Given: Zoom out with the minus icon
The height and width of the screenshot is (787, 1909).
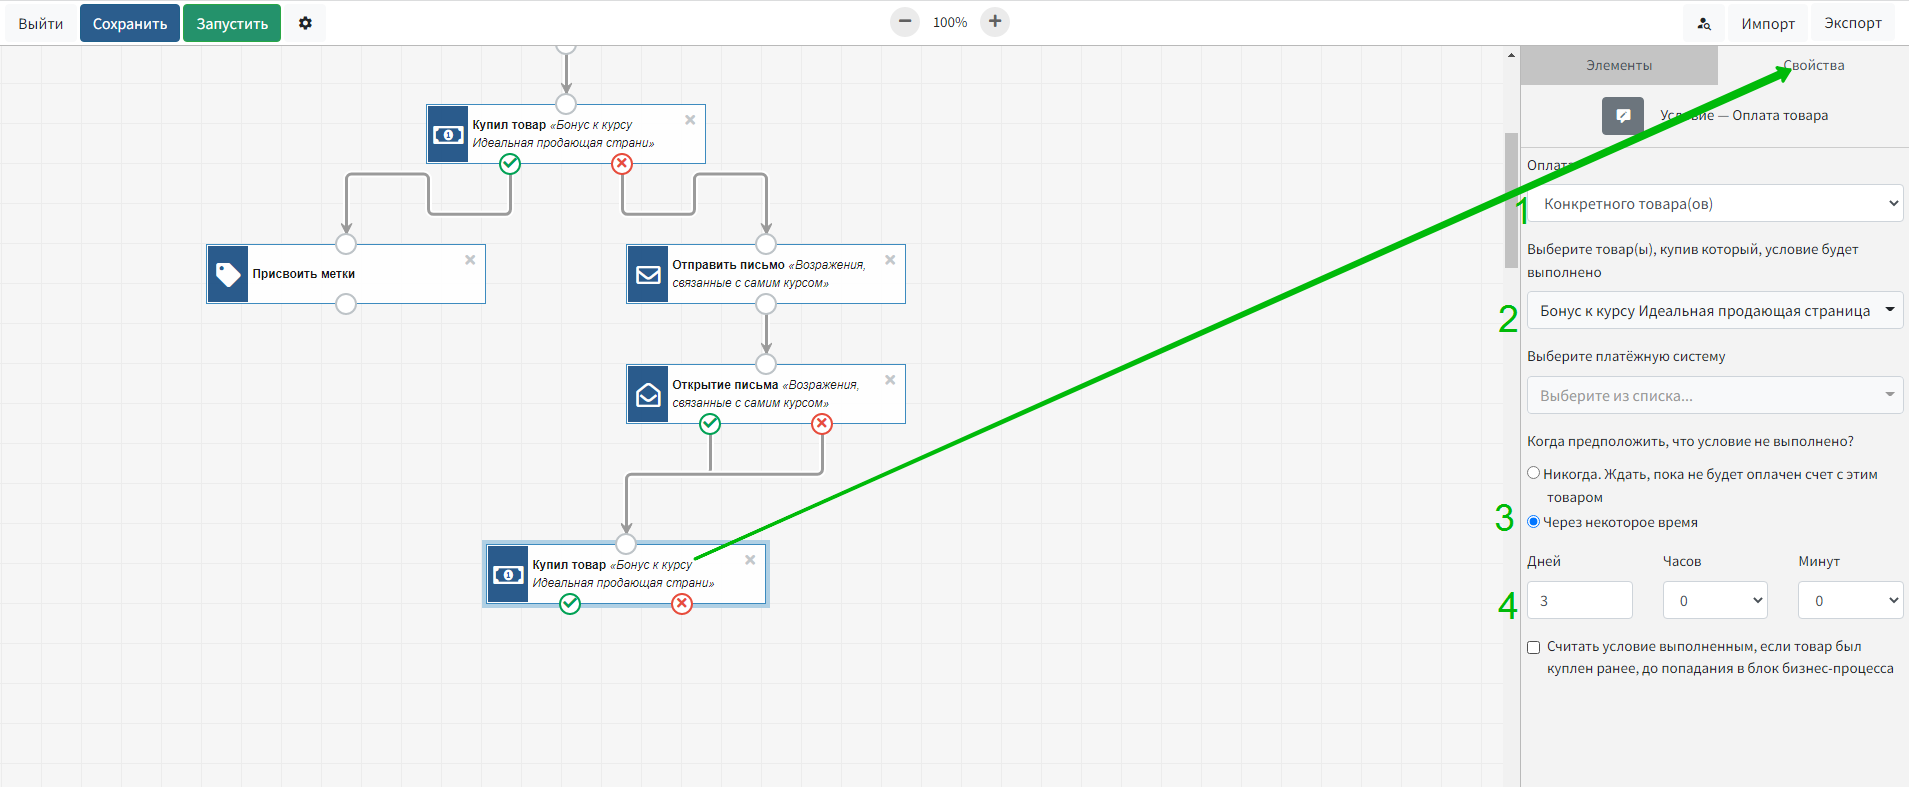Looking at the screenshot, I should click(904, 22).
